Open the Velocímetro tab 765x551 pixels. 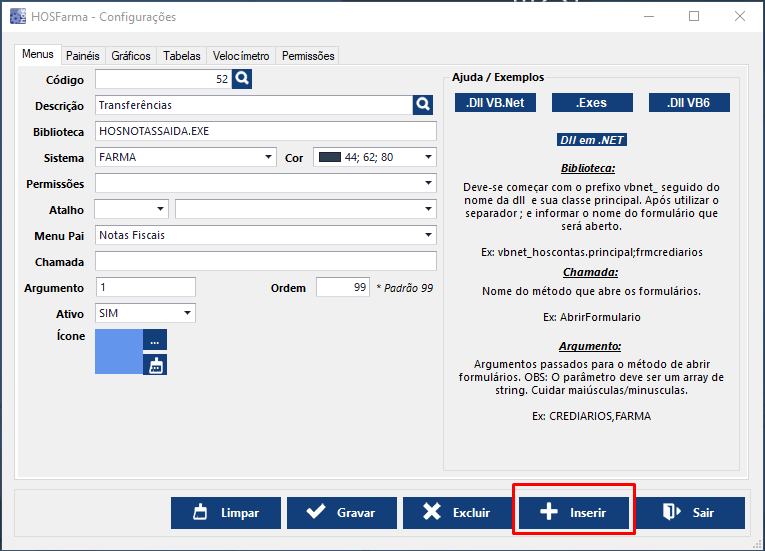tap(241, 56)
